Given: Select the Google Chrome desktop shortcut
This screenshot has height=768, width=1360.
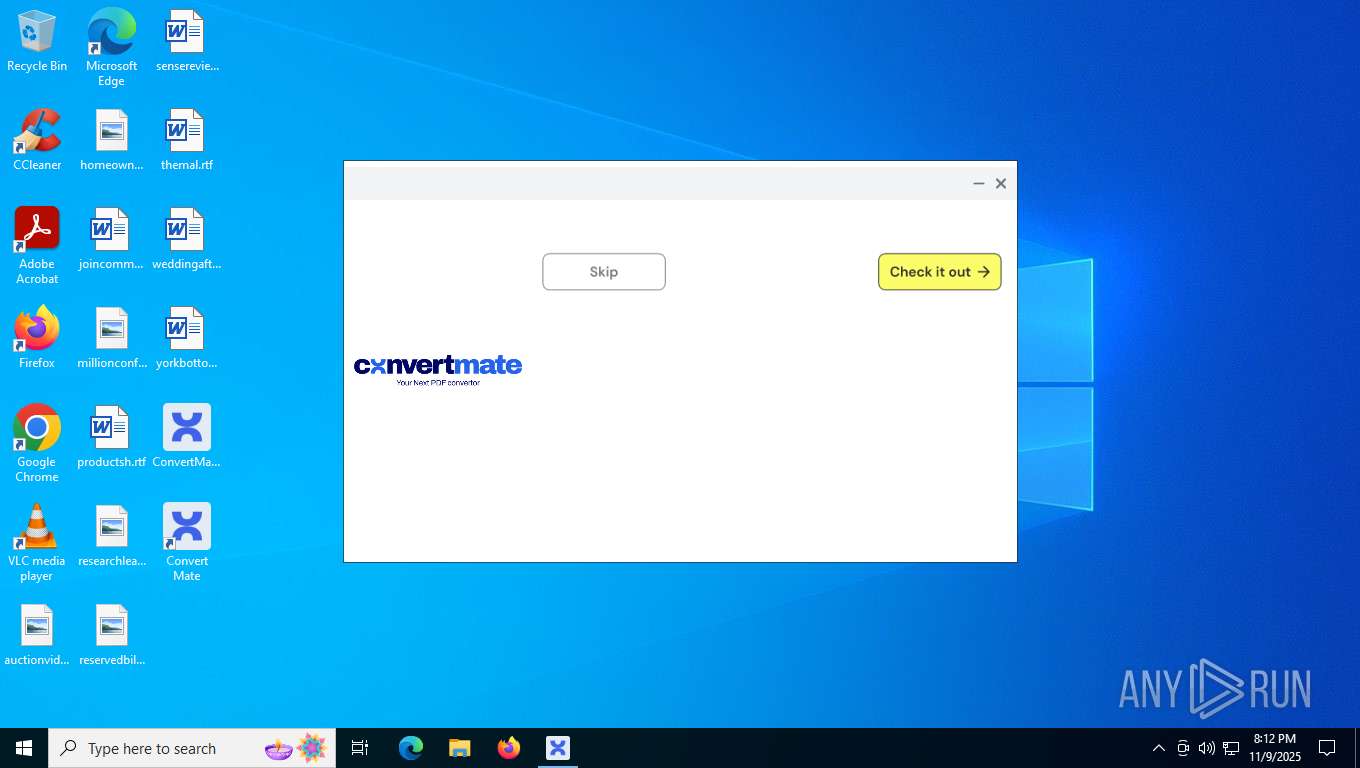Looking at the screenshot, I should point(37,444).
